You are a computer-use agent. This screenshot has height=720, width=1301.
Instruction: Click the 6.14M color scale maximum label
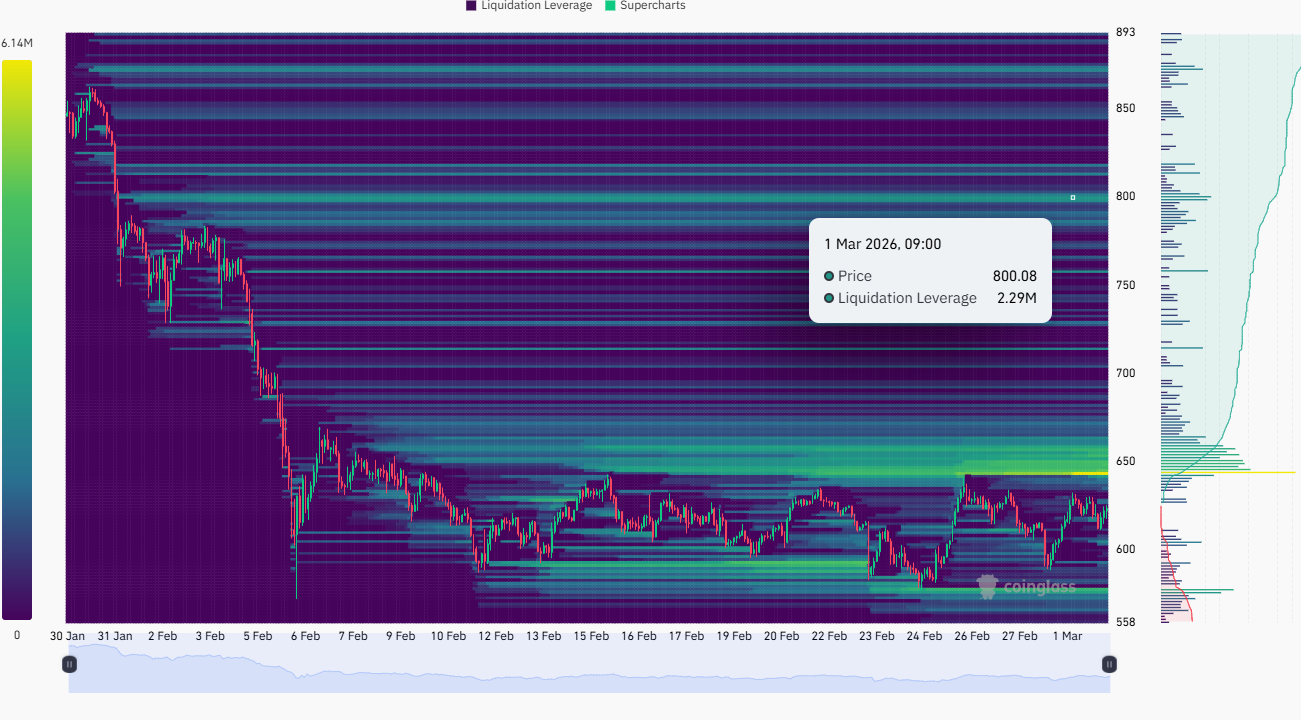[17, 44]
